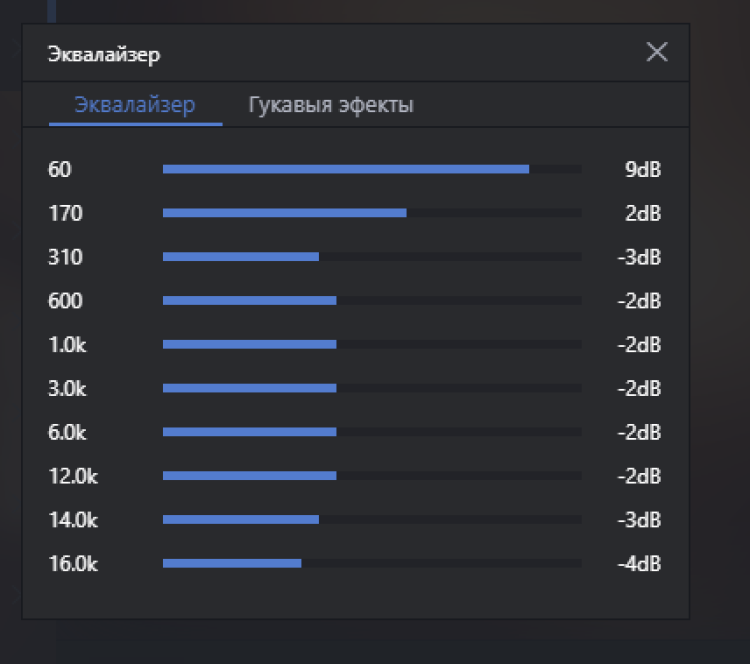The height and width of the screenshot is (664, 750).
Task: Adjust the 170 Hz band slider
Action: pos(372,213)
